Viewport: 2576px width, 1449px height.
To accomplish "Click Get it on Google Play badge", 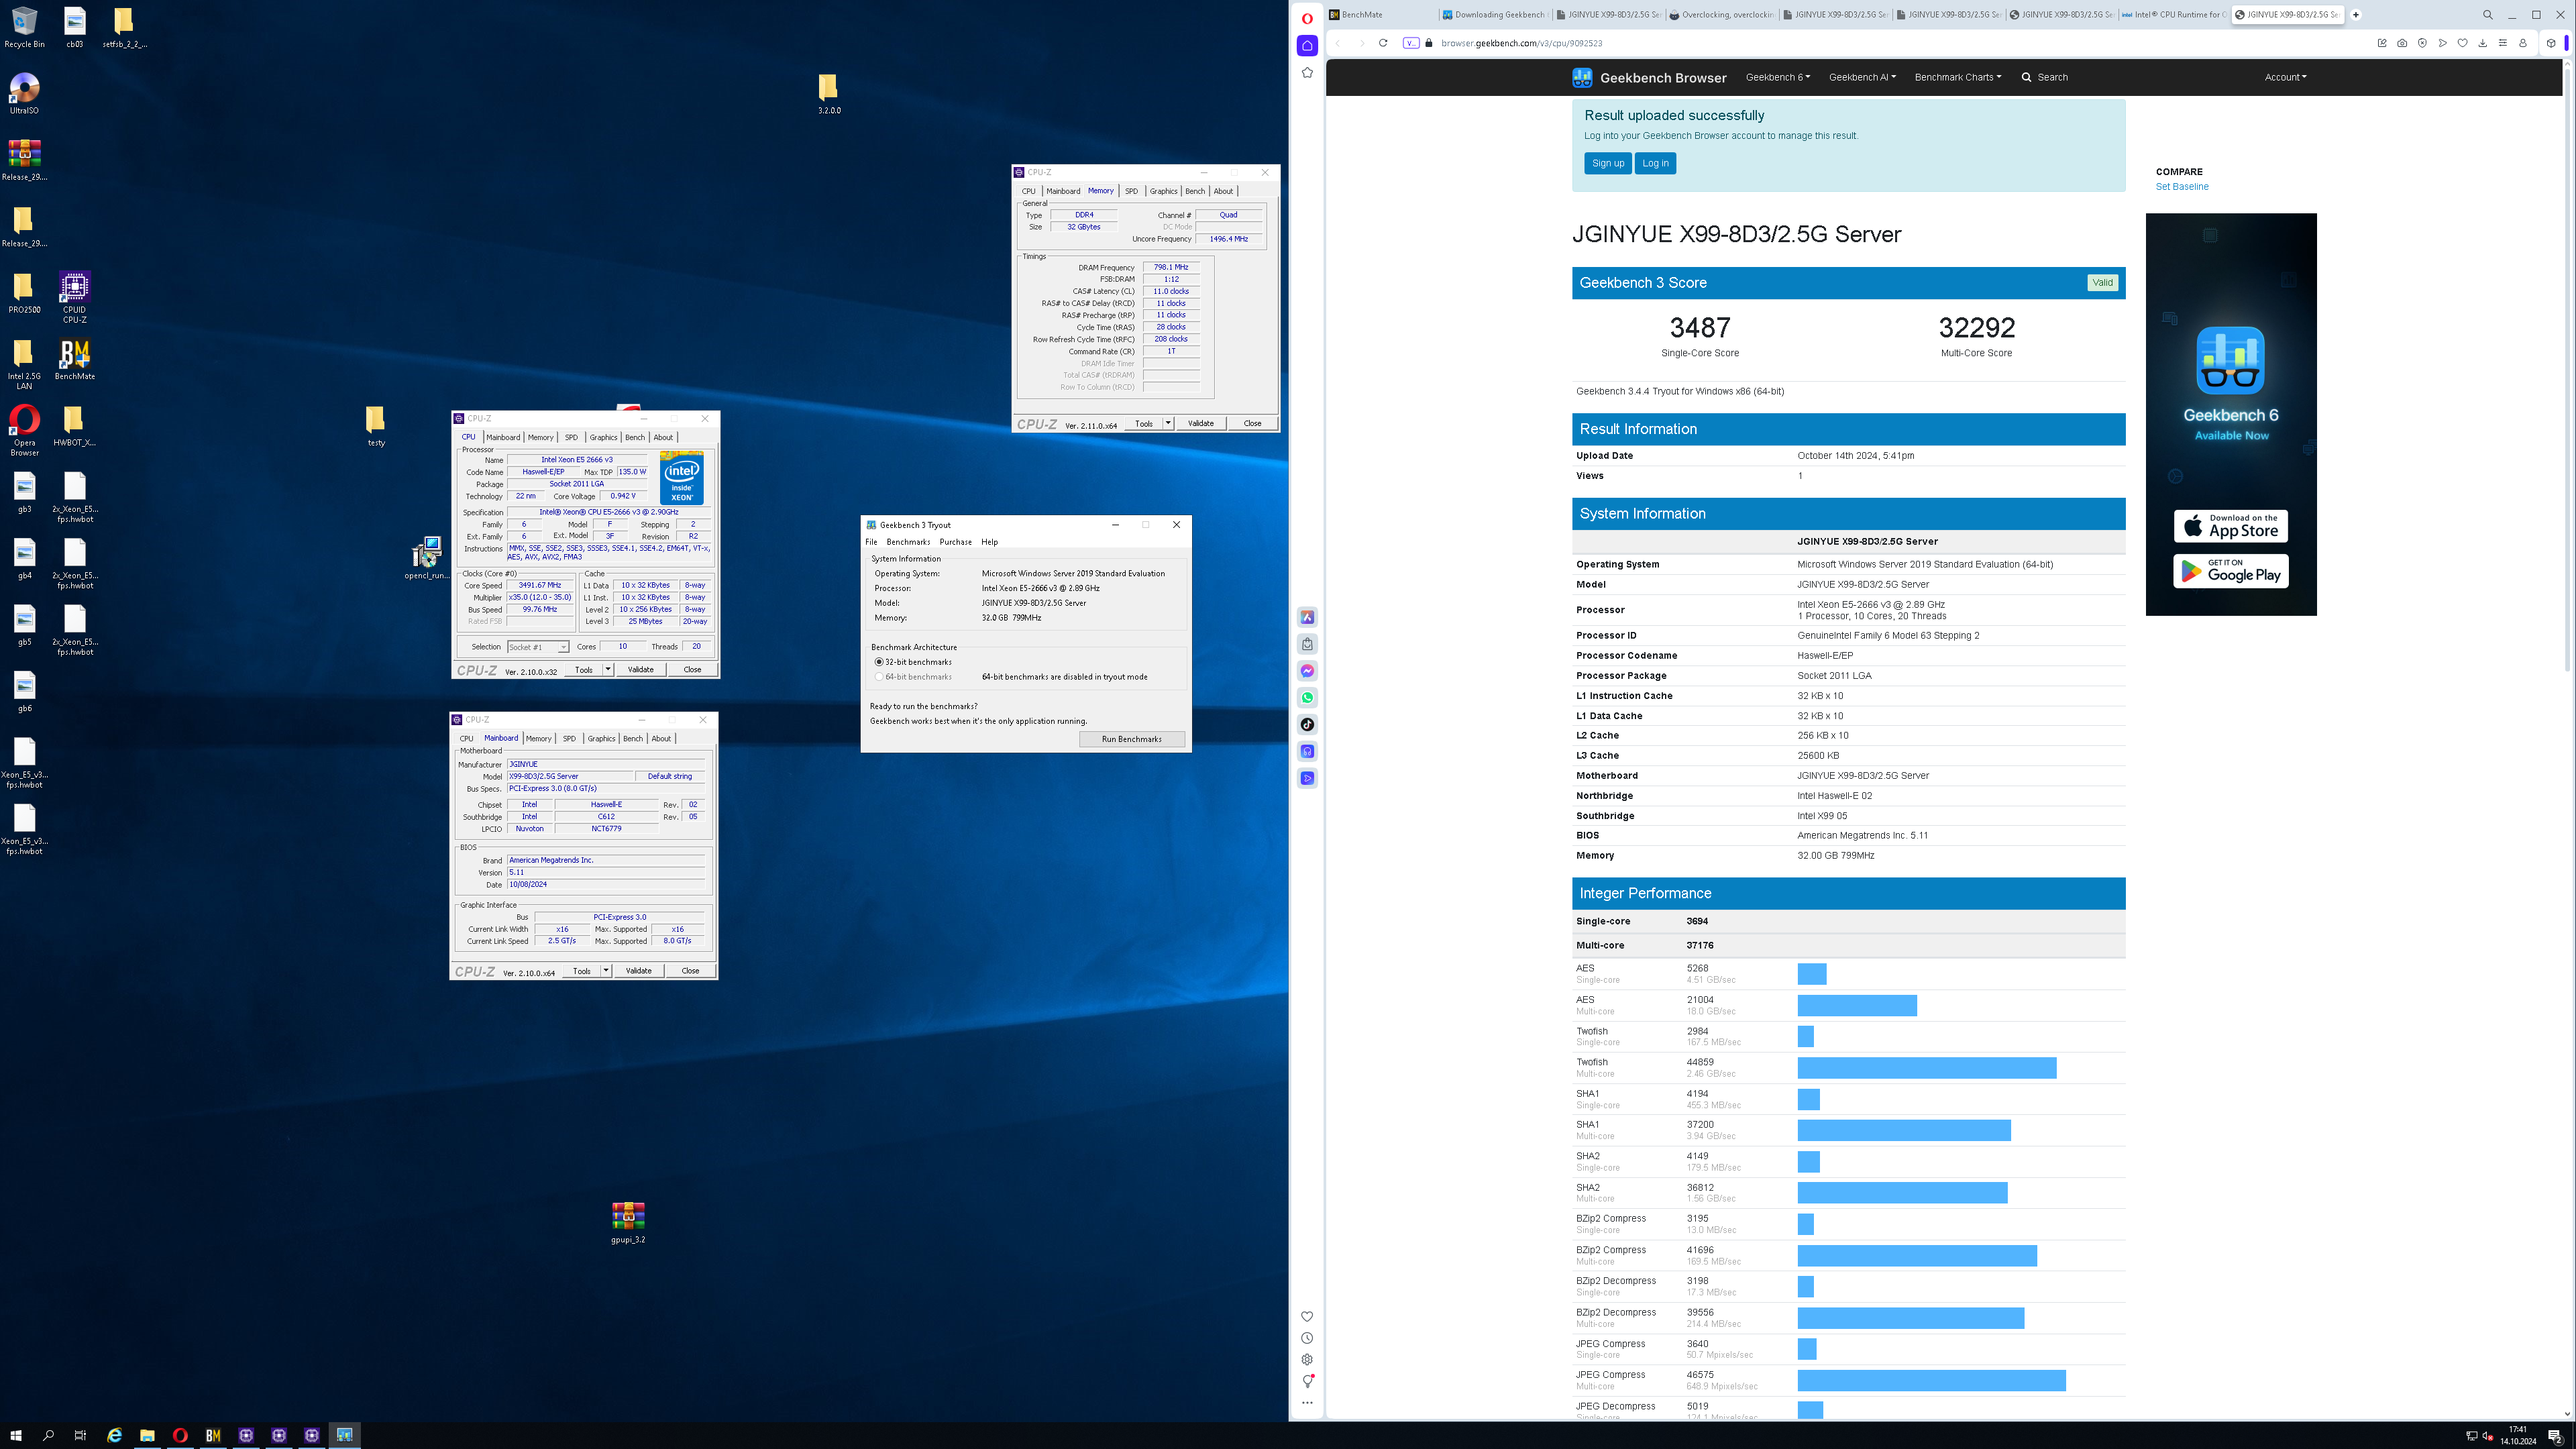I will pyautogui.click(x=2230, y=571).
